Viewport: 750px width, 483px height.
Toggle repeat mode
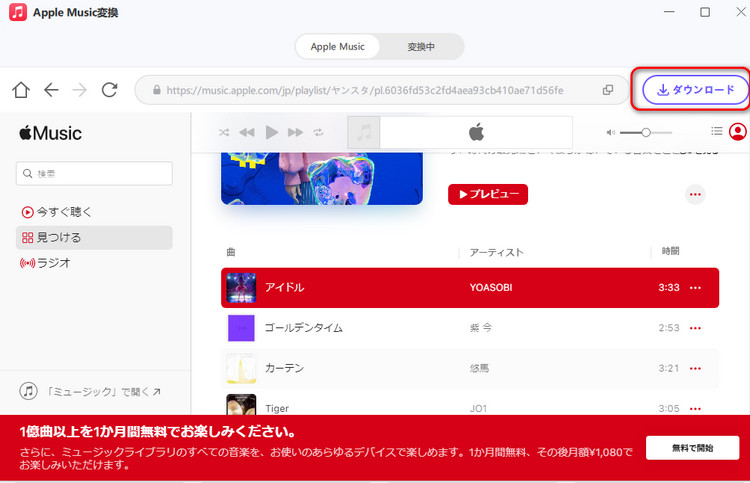pyautogui.click(x=318, y=132)
